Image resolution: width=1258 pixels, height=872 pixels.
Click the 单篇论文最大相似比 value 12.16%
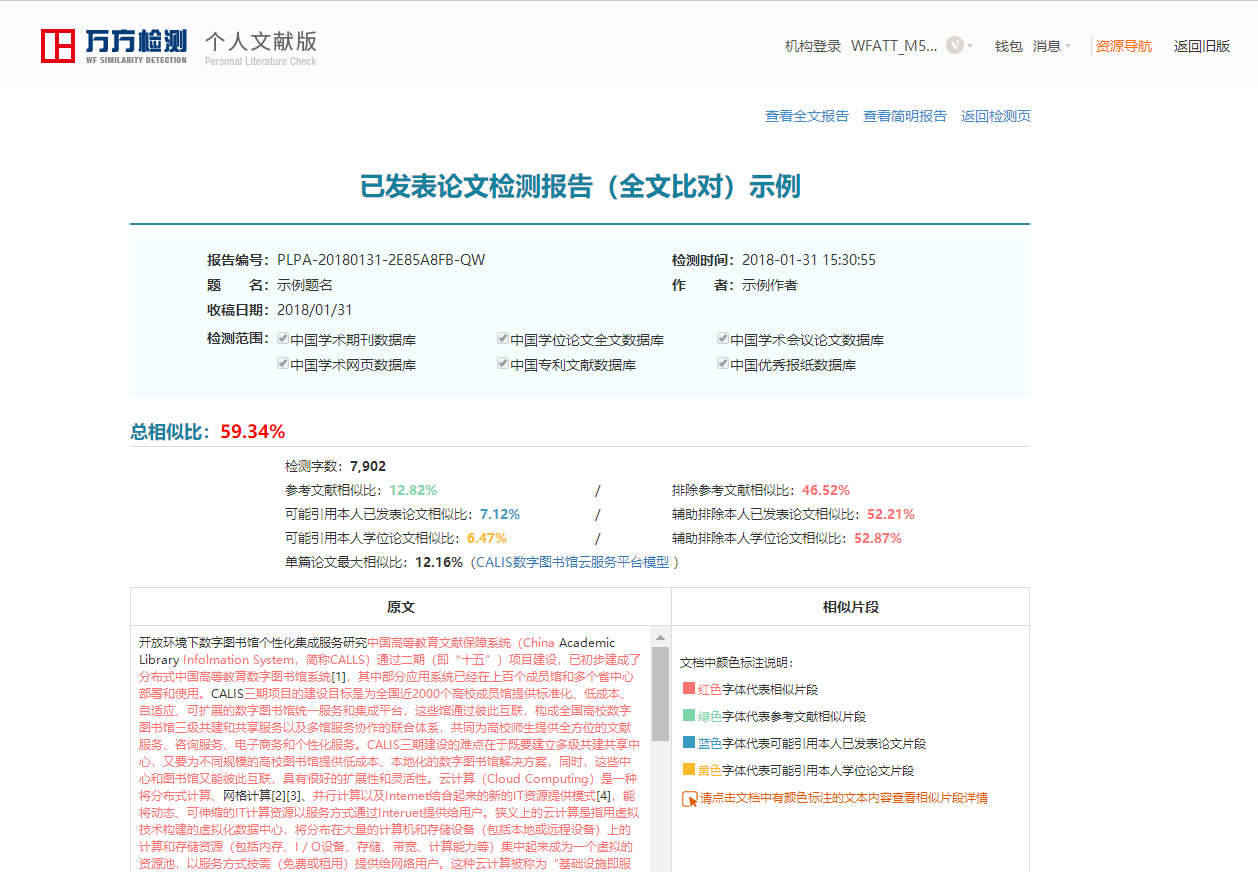439,562
